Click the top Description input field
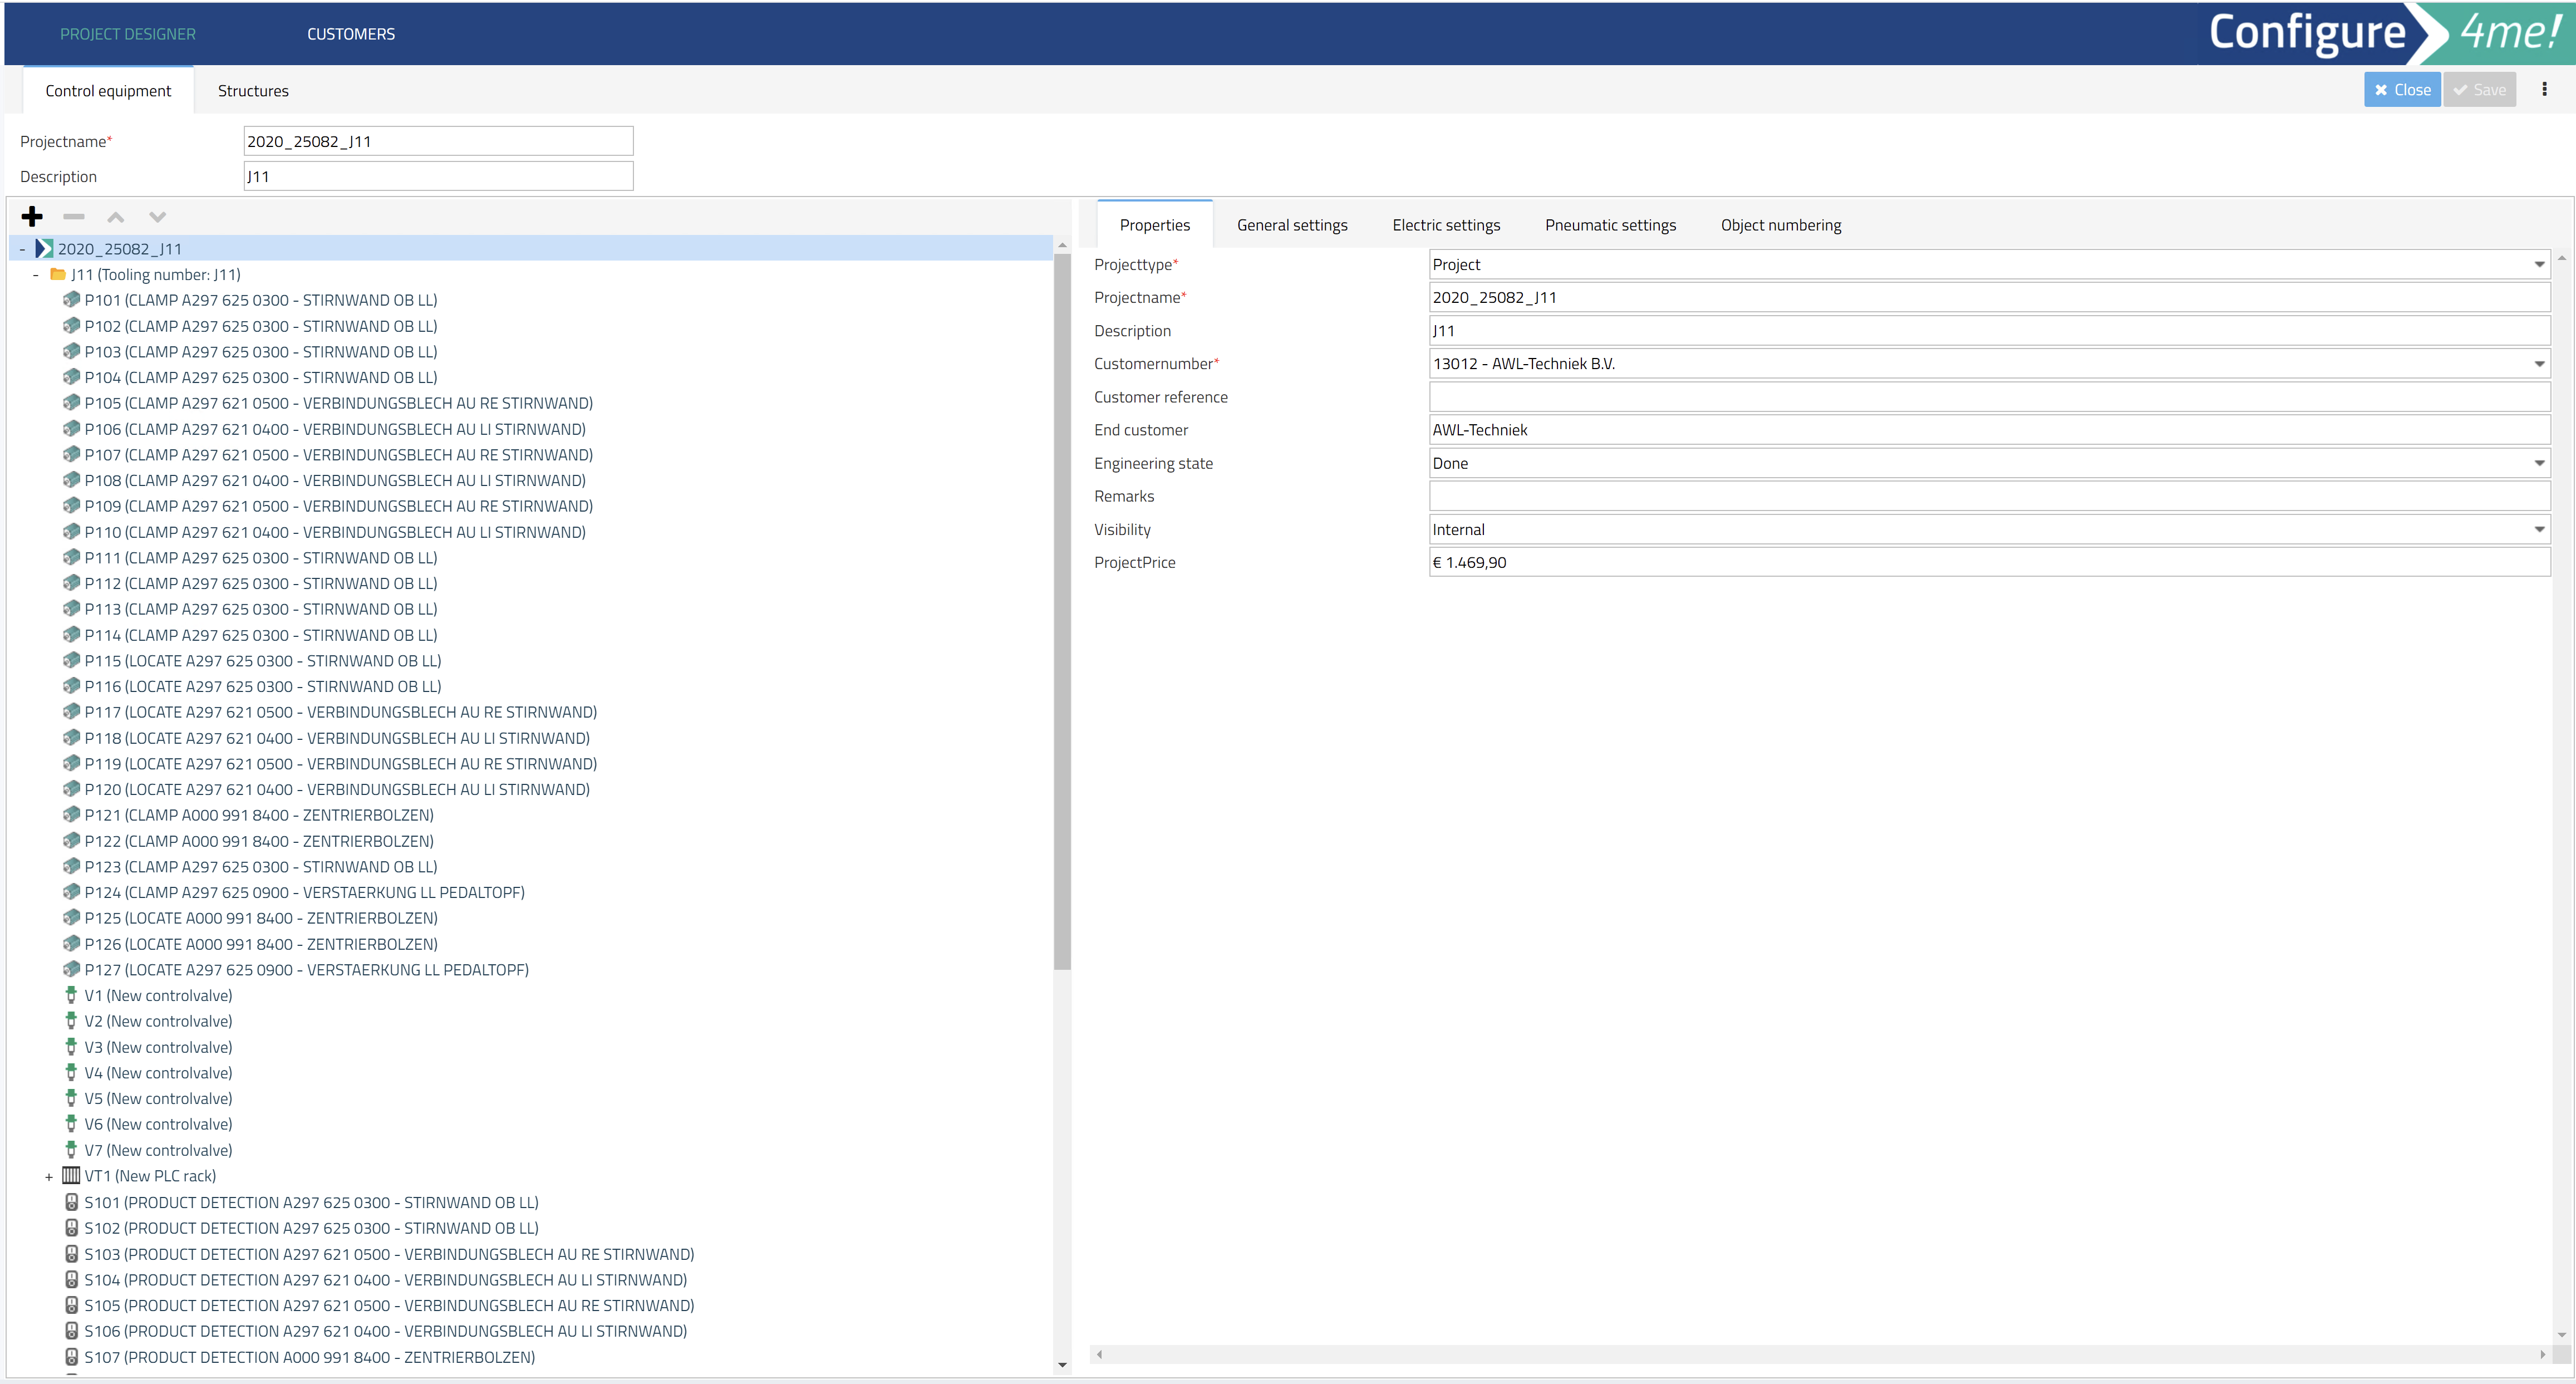Viewport: 2576px width, 1384px height. click(438, 176)
